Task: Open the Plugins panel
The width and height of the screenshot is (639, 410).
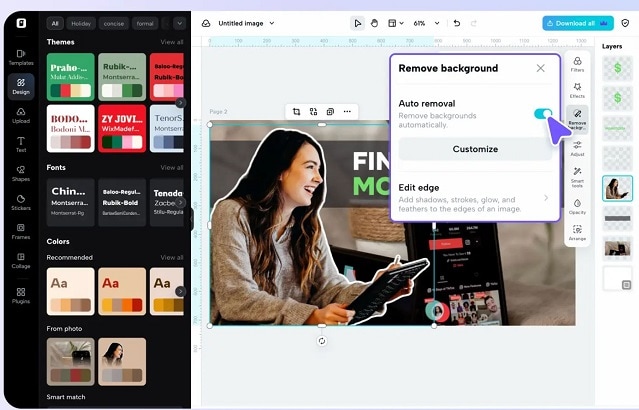Action: tap(21, 295)
